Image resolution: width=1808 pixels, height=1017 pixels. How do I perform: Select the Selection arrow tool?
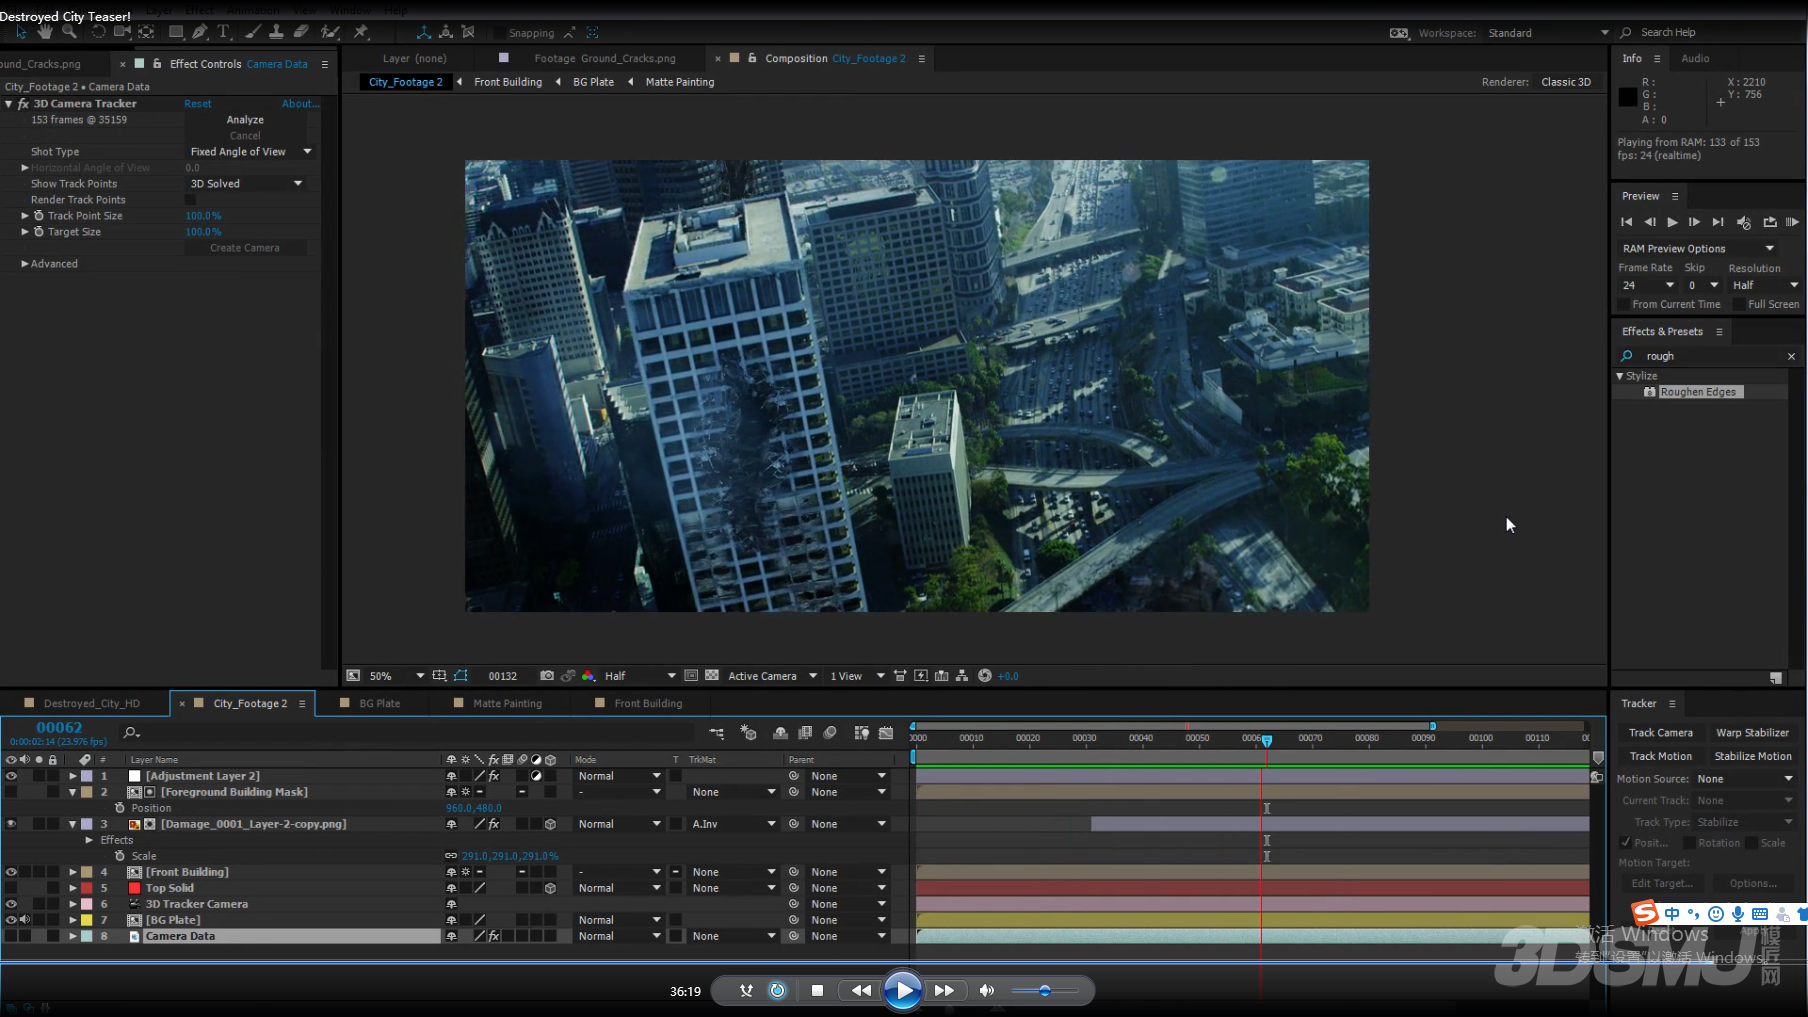click(x=21, y=32)
